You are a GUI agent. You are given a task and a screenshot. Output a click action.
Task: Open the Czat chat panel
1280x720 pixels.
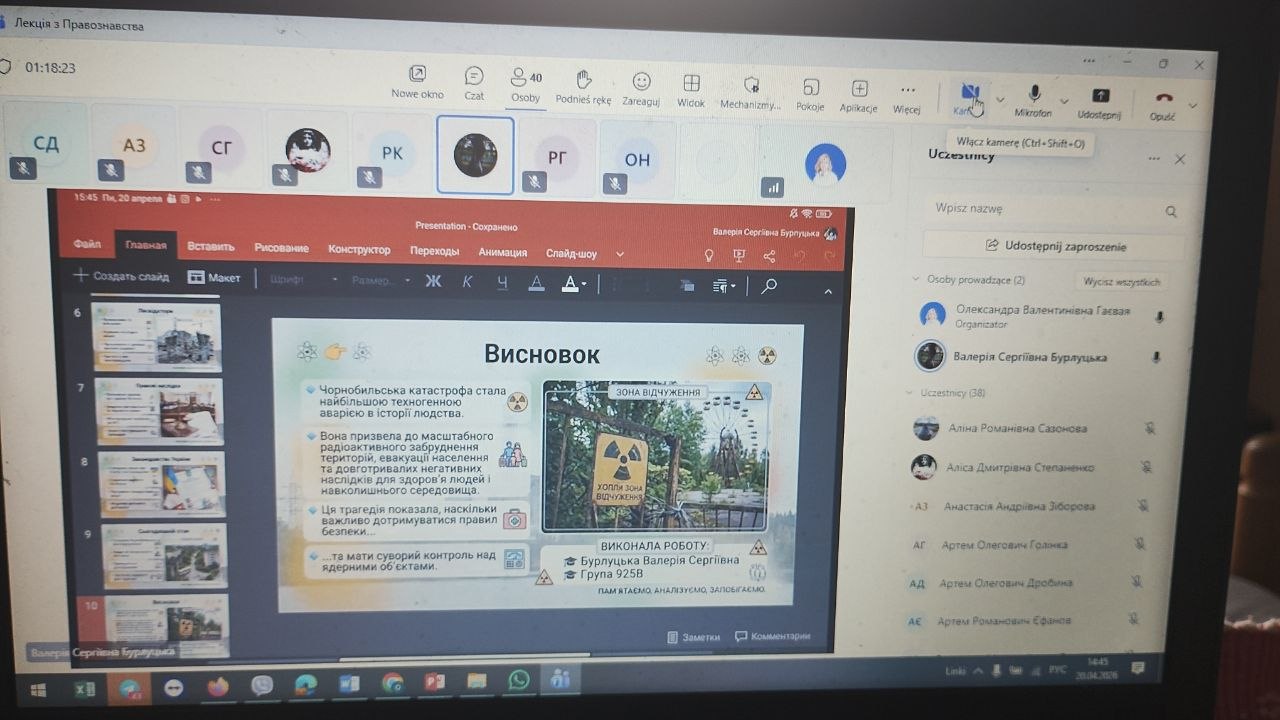(x=474, y=82)
